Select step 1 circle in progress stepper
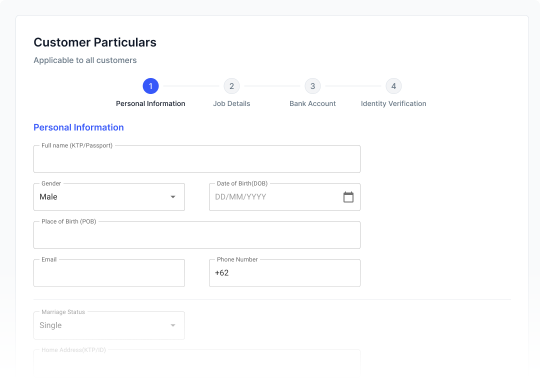The image size is (540, 379). pyautogui.click(x=150, y=86)
